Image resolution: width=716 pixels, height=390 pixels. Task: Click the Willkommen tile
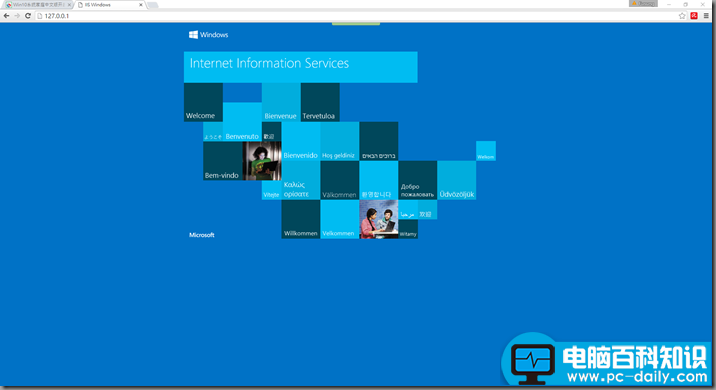coord(300,219)
